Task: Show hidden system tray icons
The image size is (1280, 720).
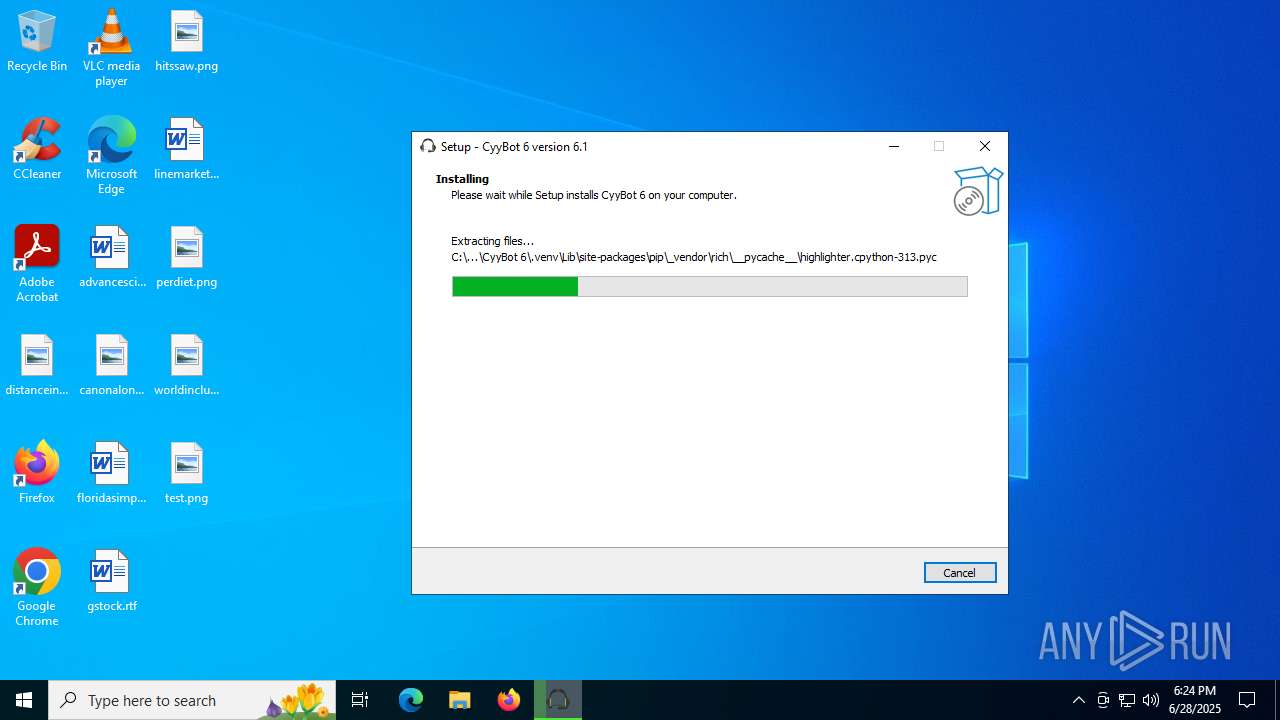Action: [x=1078, y=700]
